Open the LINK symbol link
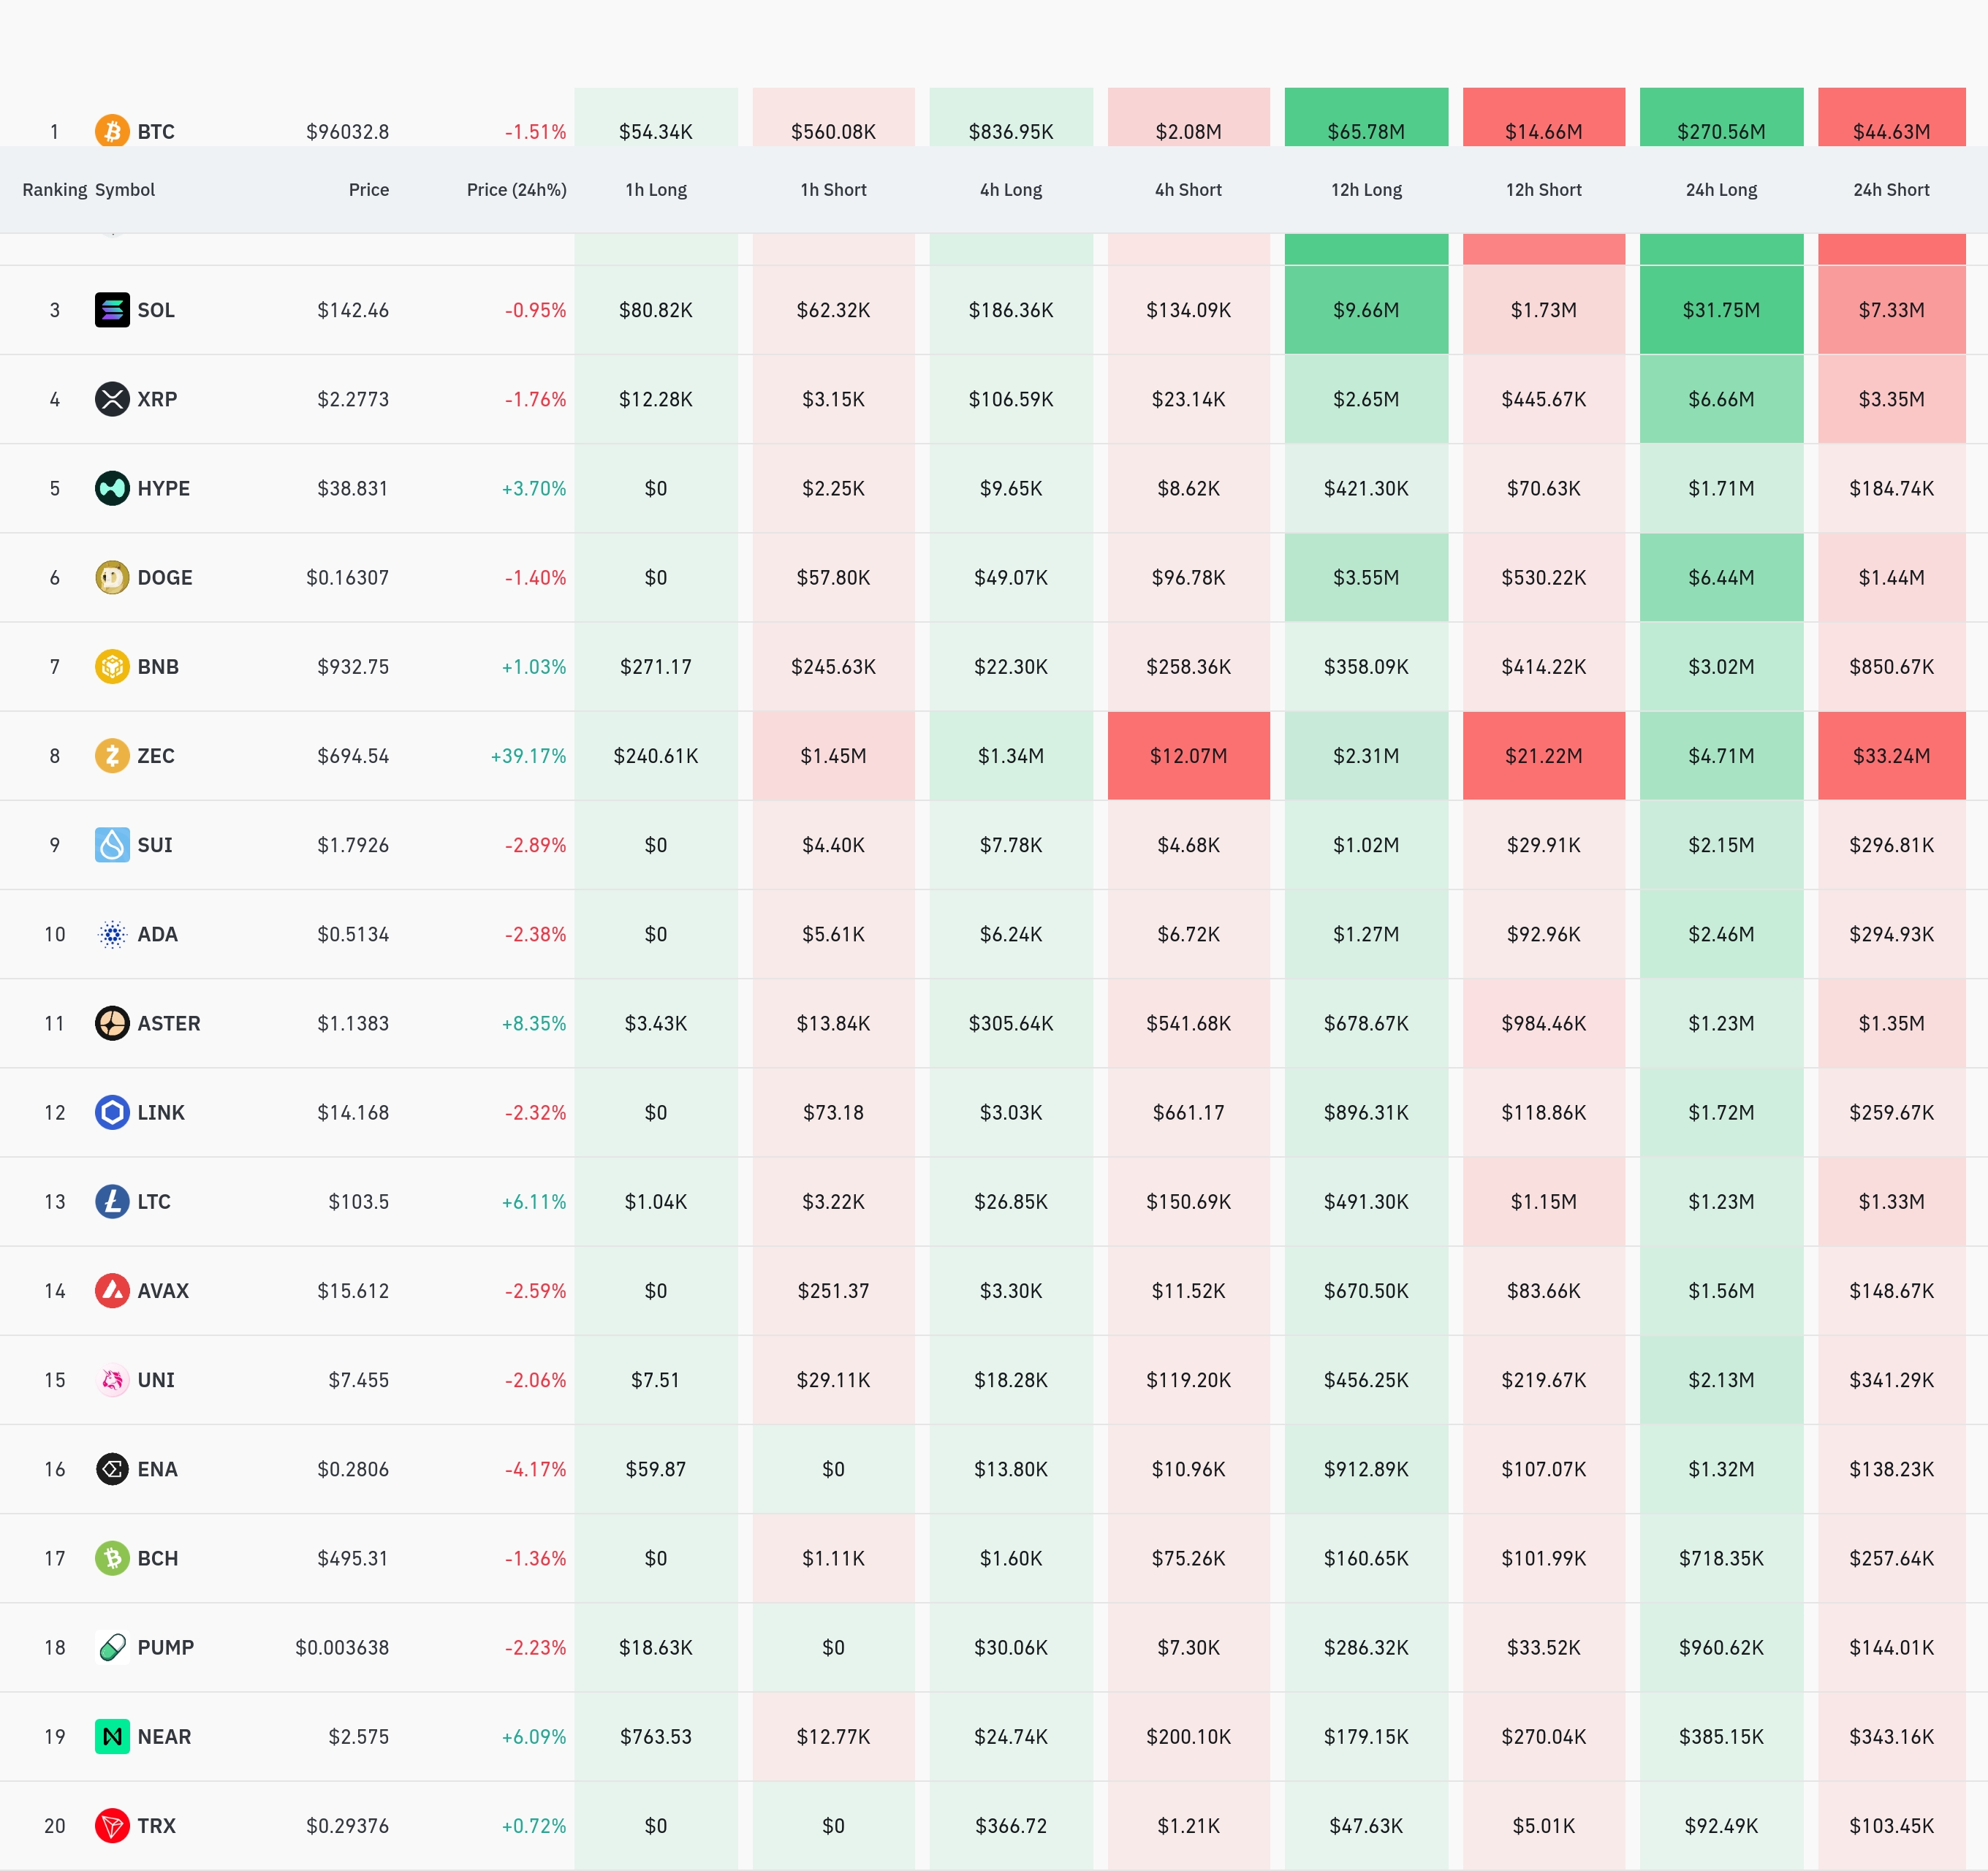Image resolution: width=1988 pixels, height=1871 pixels. pos(161,1112)
